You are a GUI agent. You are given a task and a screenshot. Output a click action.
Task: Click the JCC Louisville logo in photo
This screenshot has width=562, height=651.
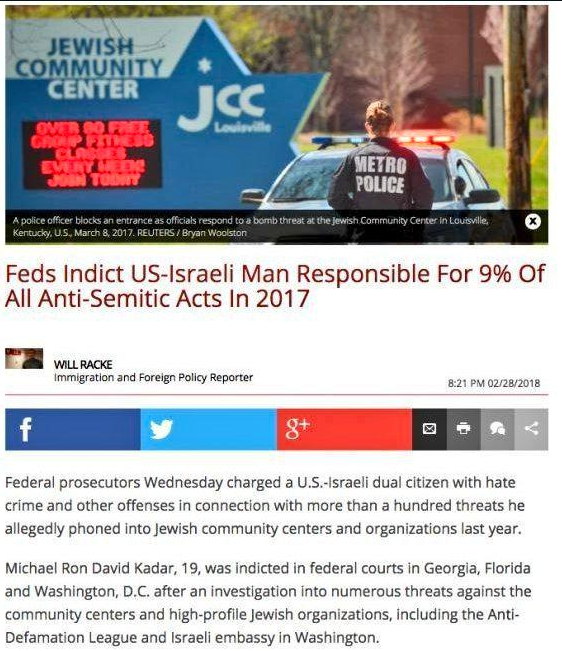pos(224,108)
